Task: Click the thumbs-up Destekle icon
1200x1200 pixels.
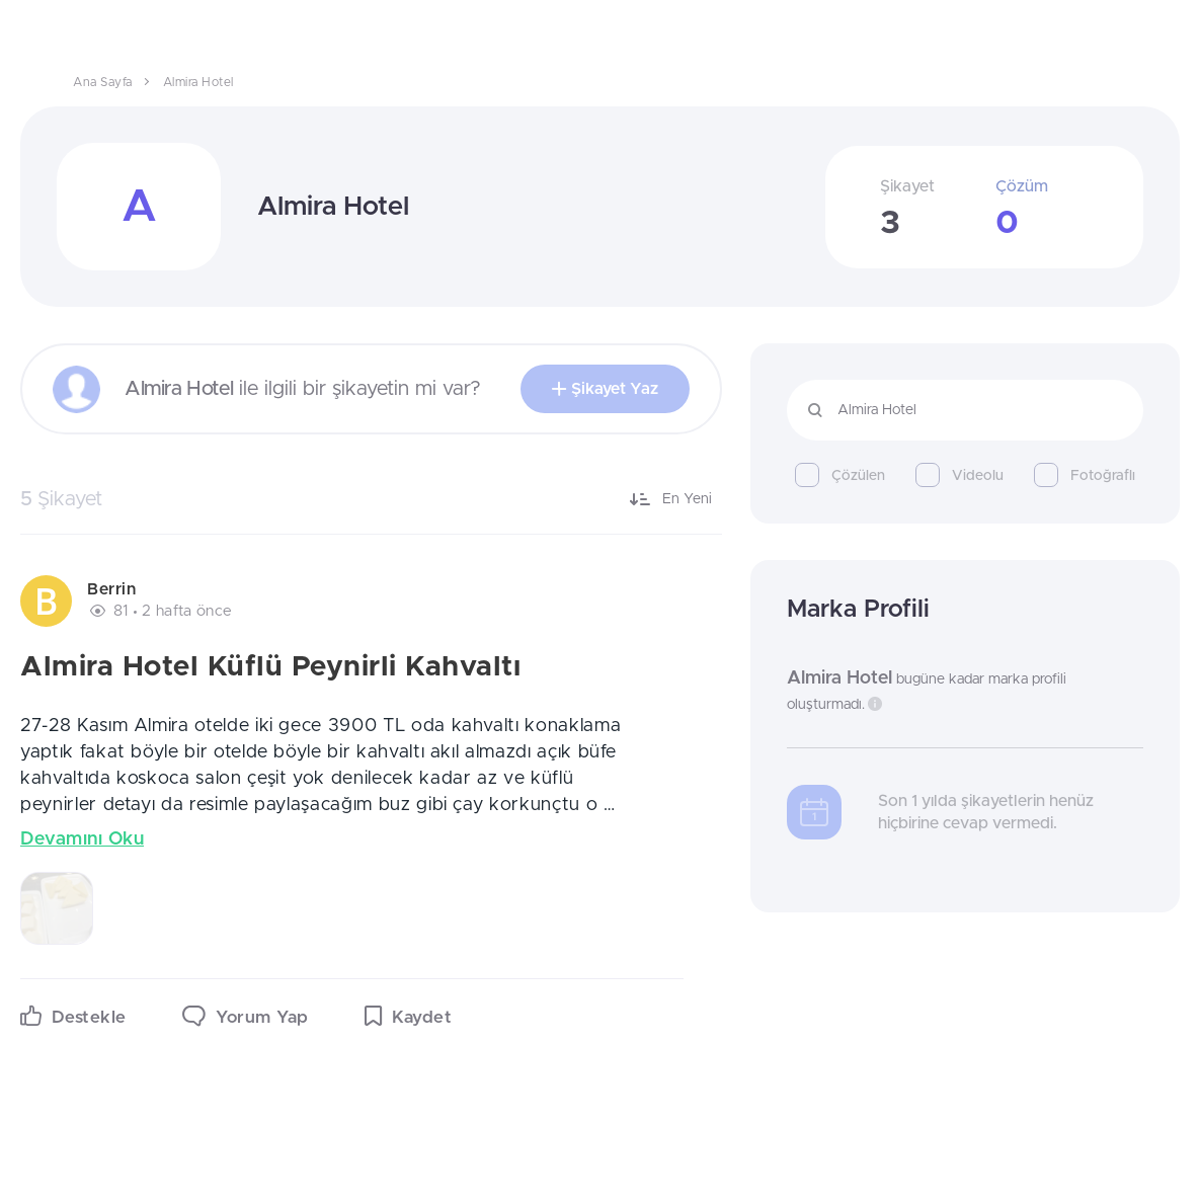Action: (x=31, y=1016)
